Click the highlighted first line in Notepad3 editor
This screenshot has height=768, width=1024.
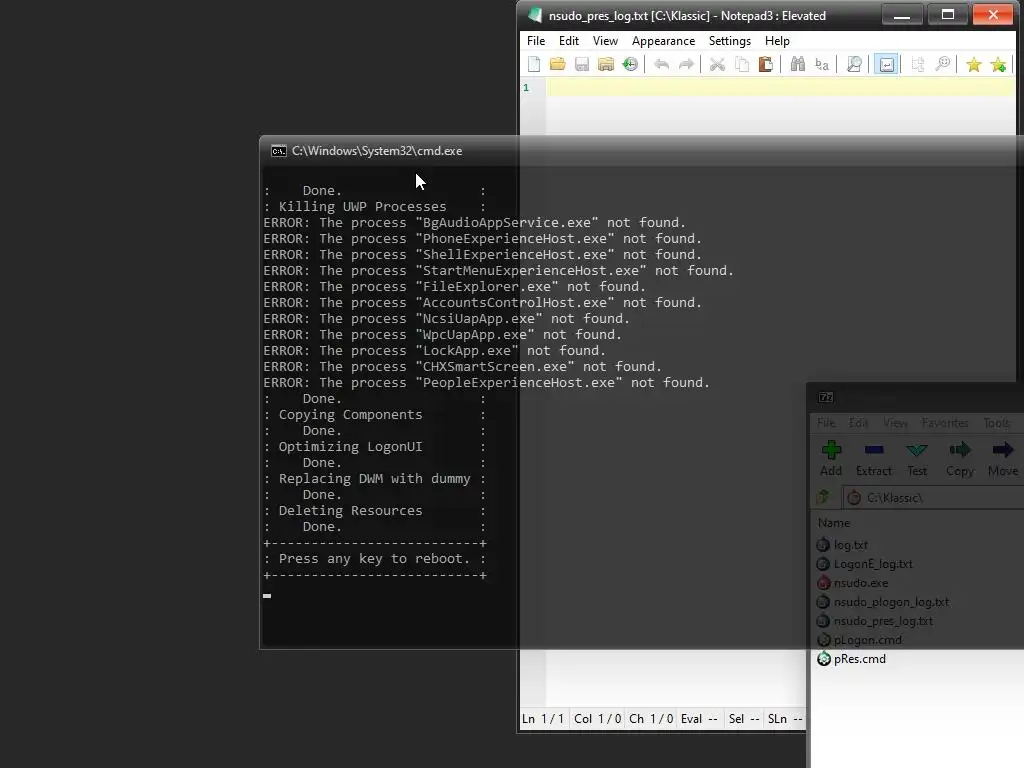pos(780,88)
